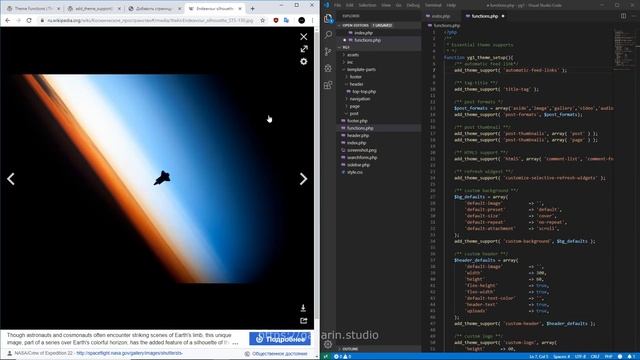This screenshot has width=640, height=360.
Task: Open the Edit menu in VS Code
Action: pyautogui.click(x=349, y=5)
